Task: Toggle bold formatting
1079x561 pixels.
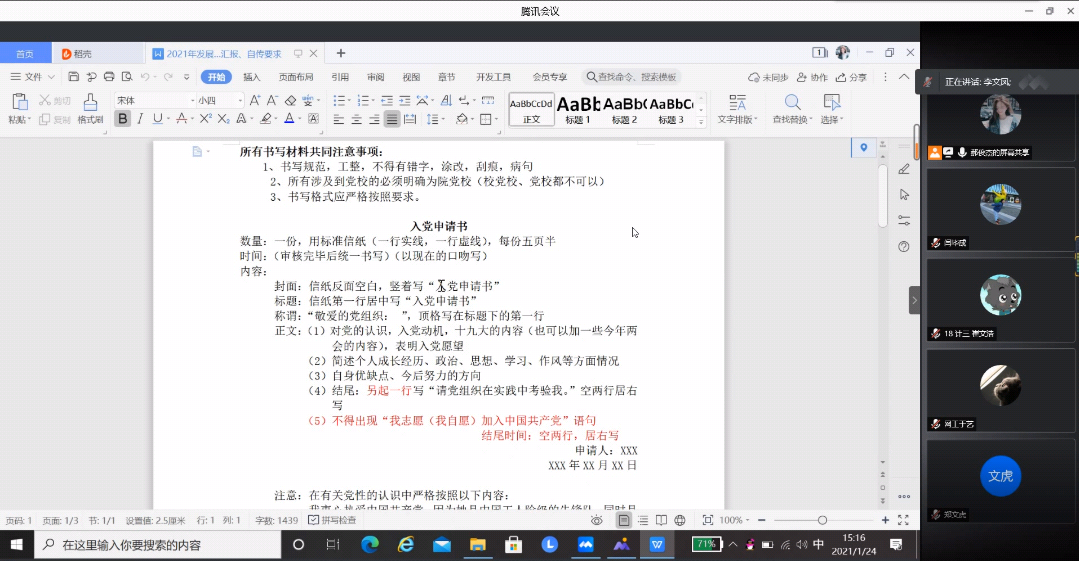Action: [x=123, y=119]
